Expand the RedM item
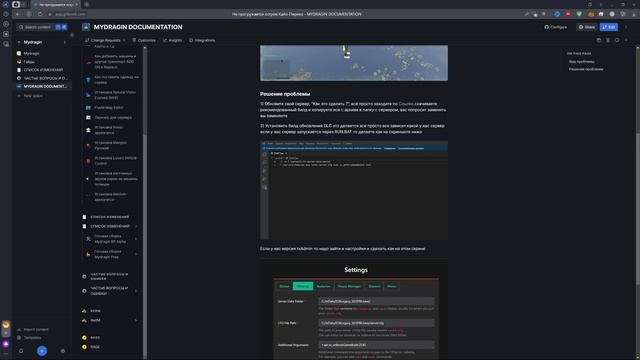This screenshot has width=640, height=360. [136, 320]
